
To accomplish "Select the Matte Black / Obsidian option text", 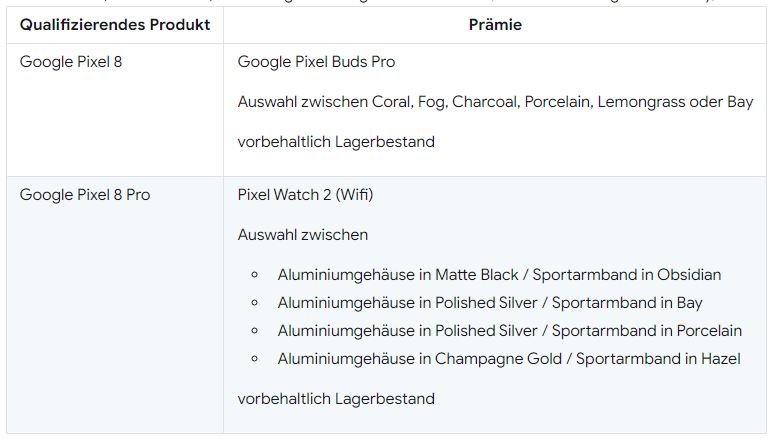I will [x=499, y=275].
